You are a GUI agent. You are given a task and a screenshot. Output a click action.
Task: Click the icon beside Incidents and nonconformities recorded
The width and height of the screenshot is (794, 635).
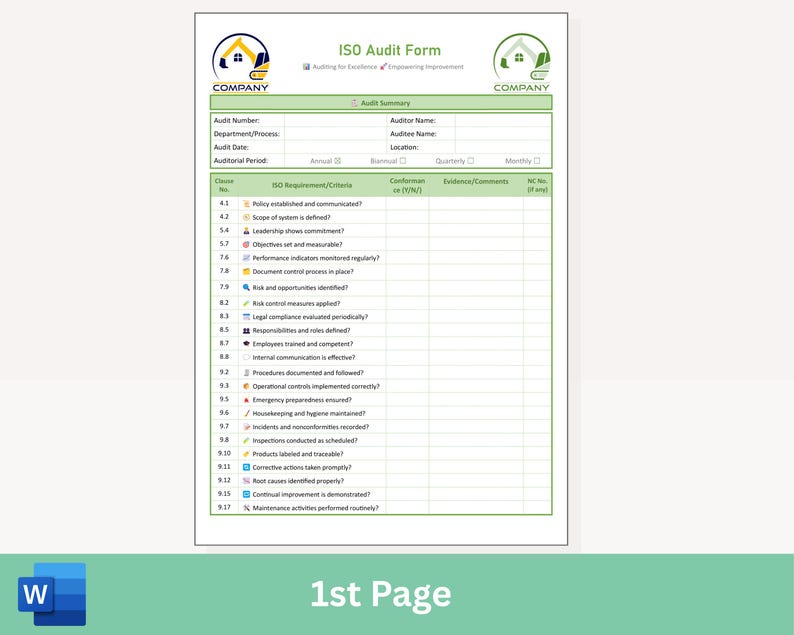pyautogui.click(x=246, y=427)
